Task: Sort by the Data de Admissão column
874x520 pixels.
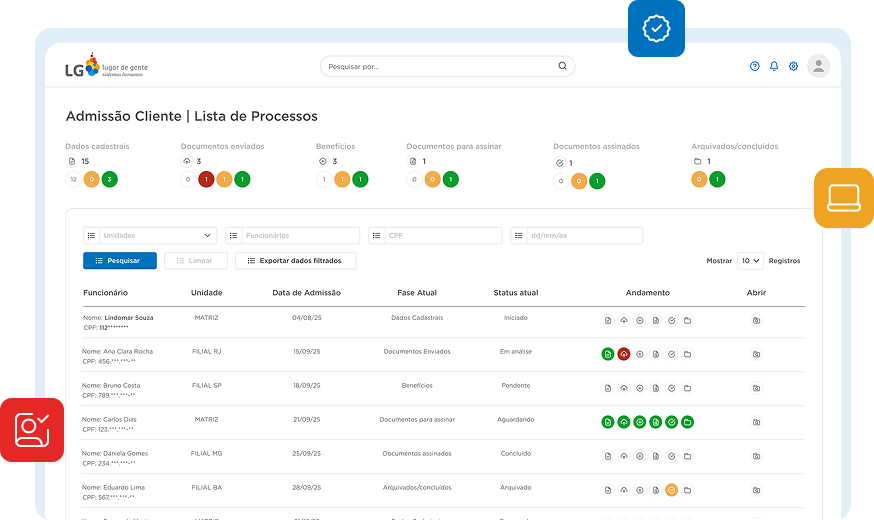Action: click(306, 293)
